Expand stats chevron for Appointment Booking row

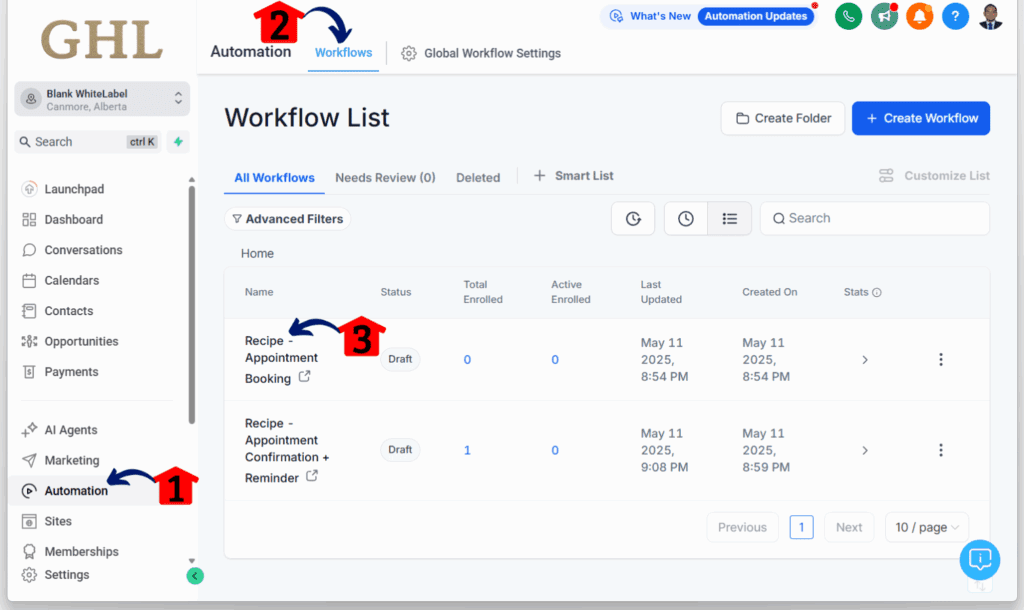[x=865, y=360]
